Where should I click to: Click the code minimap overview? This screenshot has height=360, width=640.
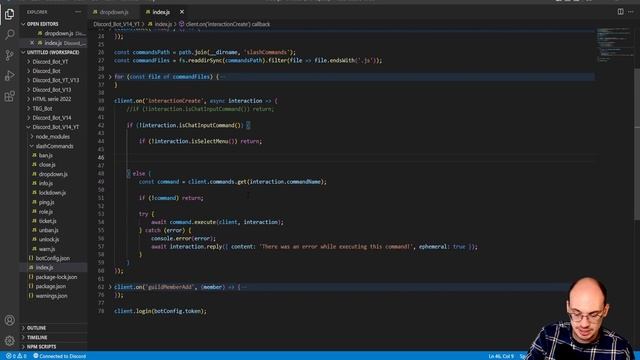click(614, 45)
